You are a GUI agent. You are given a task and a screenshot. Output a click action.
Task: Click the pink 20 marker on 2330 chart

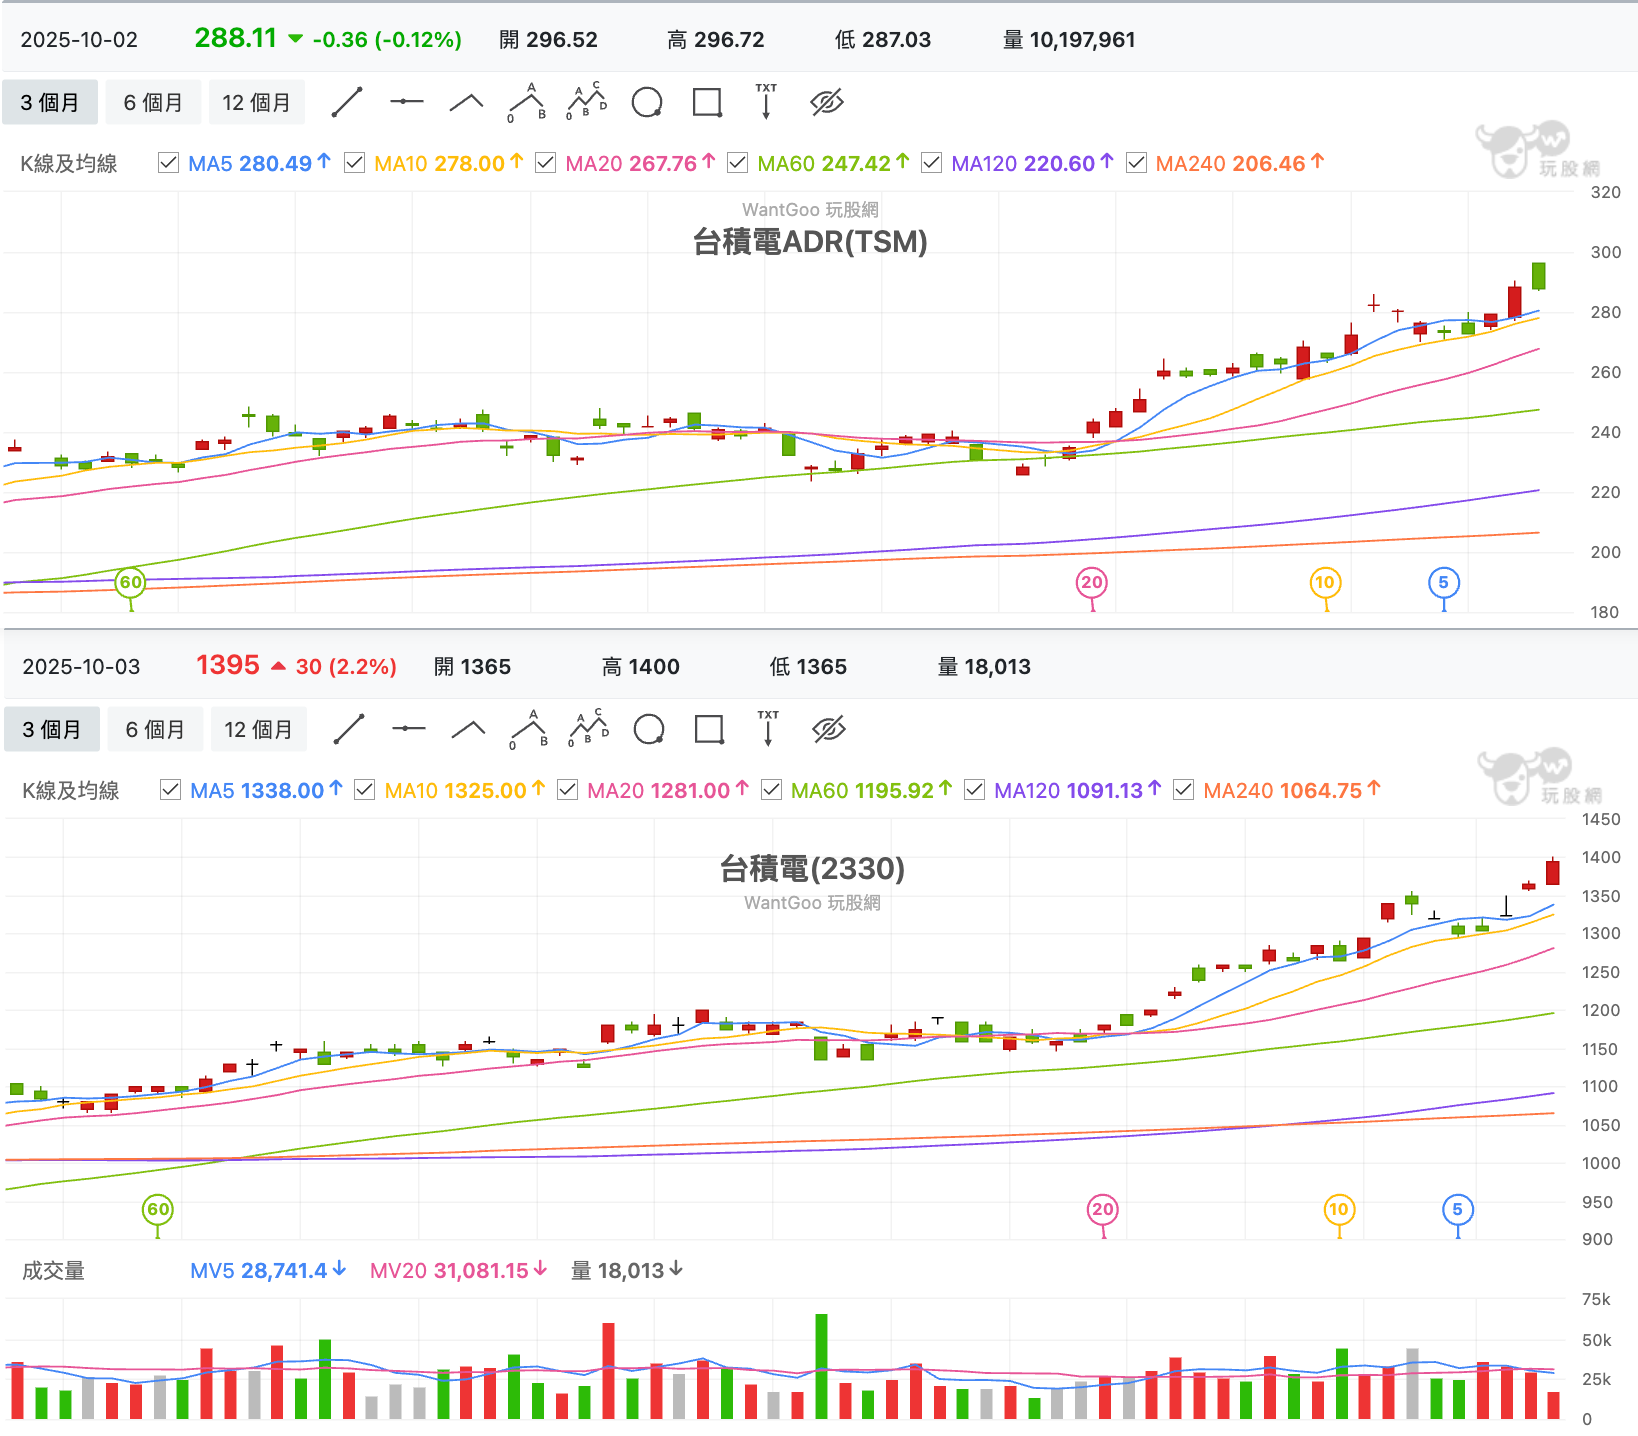(1103, 1209)
